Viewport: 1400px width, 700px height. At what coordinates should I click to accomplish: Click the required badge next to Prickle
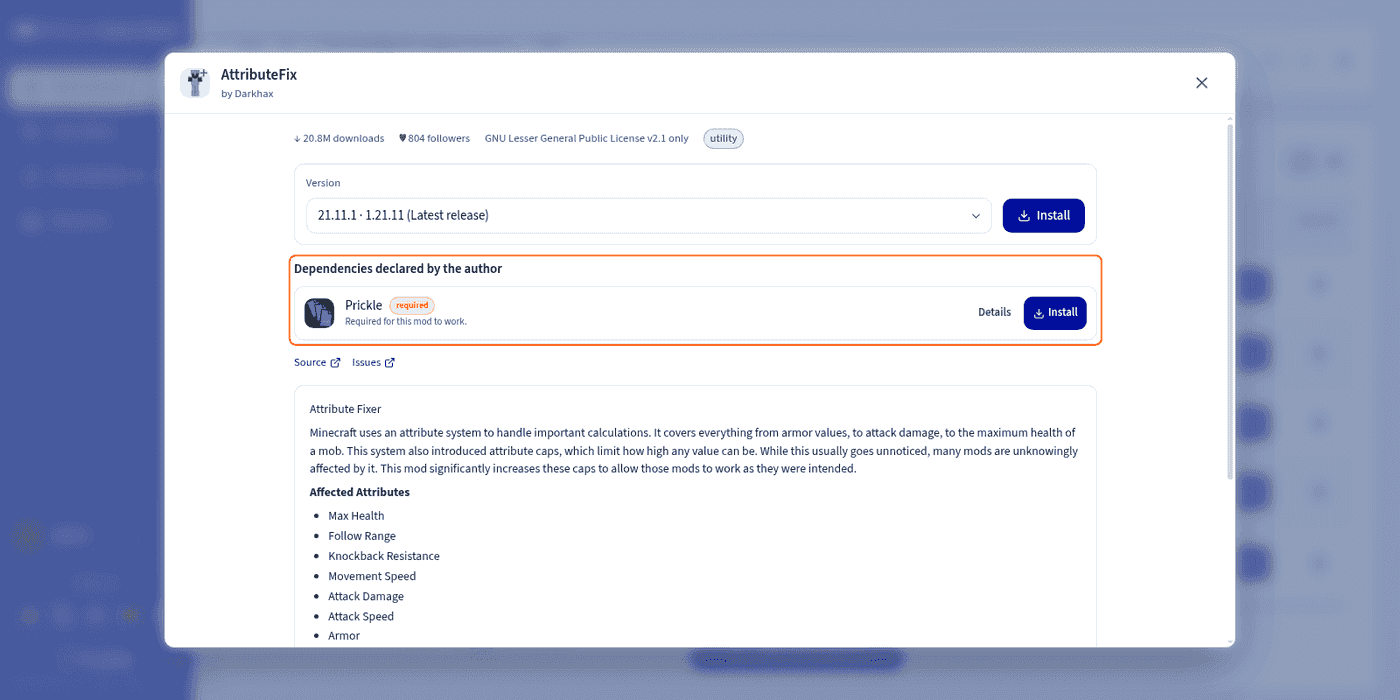pos(412,305)
